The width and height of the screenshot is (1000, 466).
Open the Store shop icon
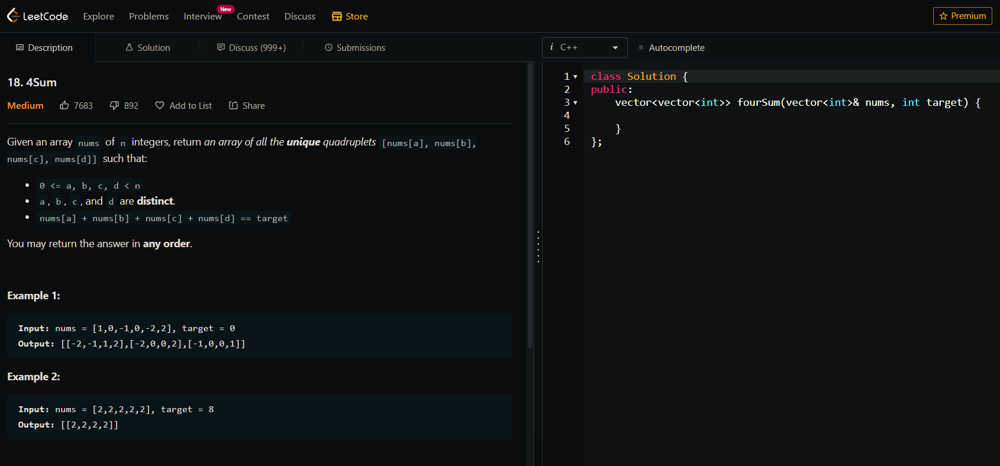337,16
